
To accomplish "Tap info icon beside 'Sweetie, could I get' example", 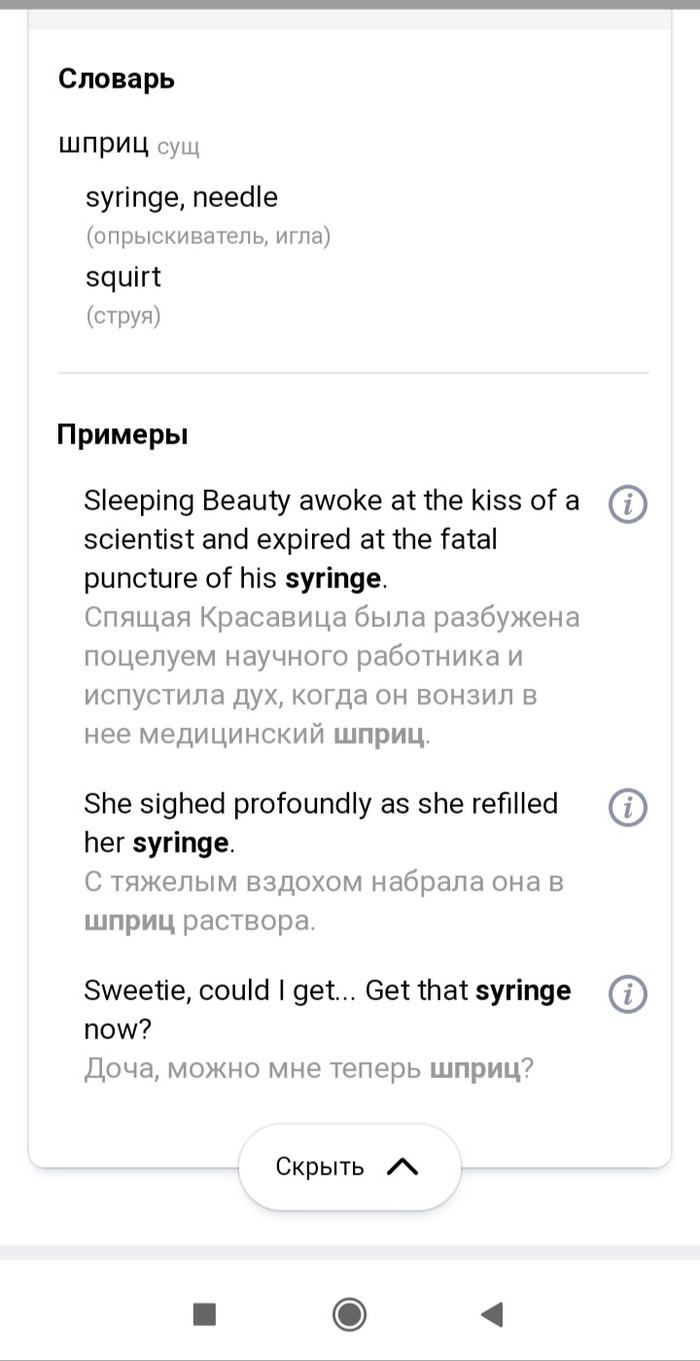I will coord(628,994).
